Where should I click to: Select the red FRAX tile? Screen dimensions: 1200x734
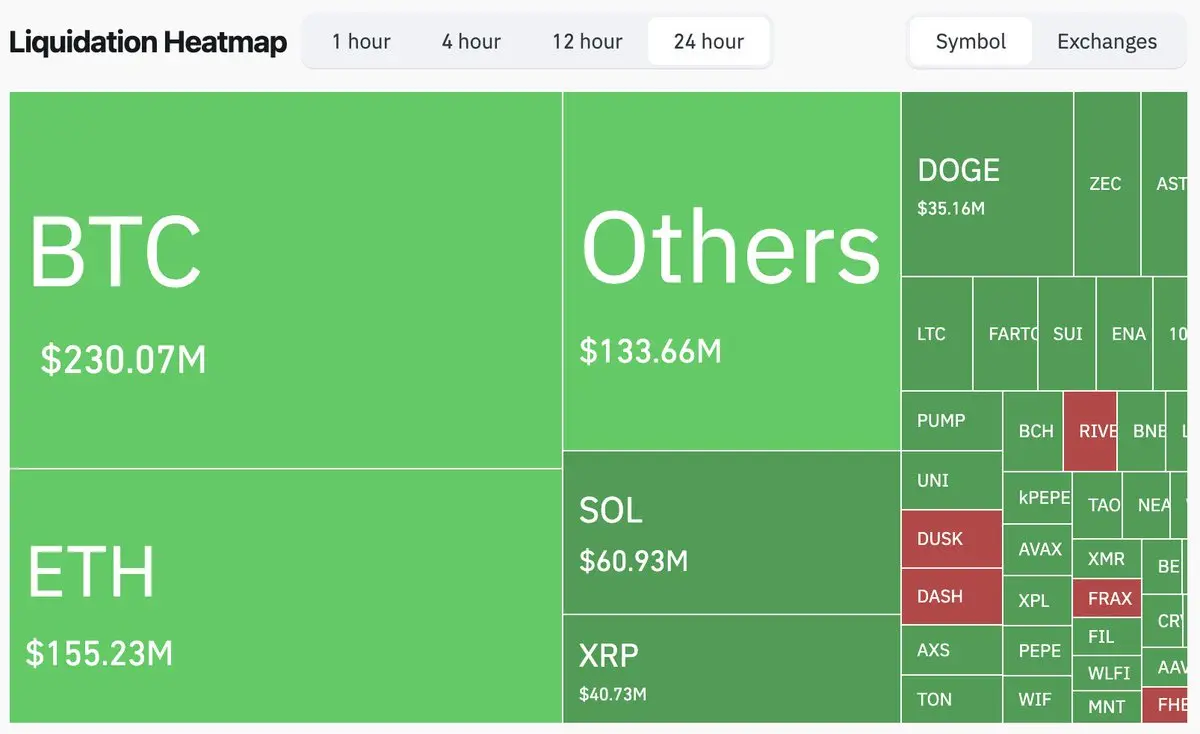click(x=1107, y=598)
